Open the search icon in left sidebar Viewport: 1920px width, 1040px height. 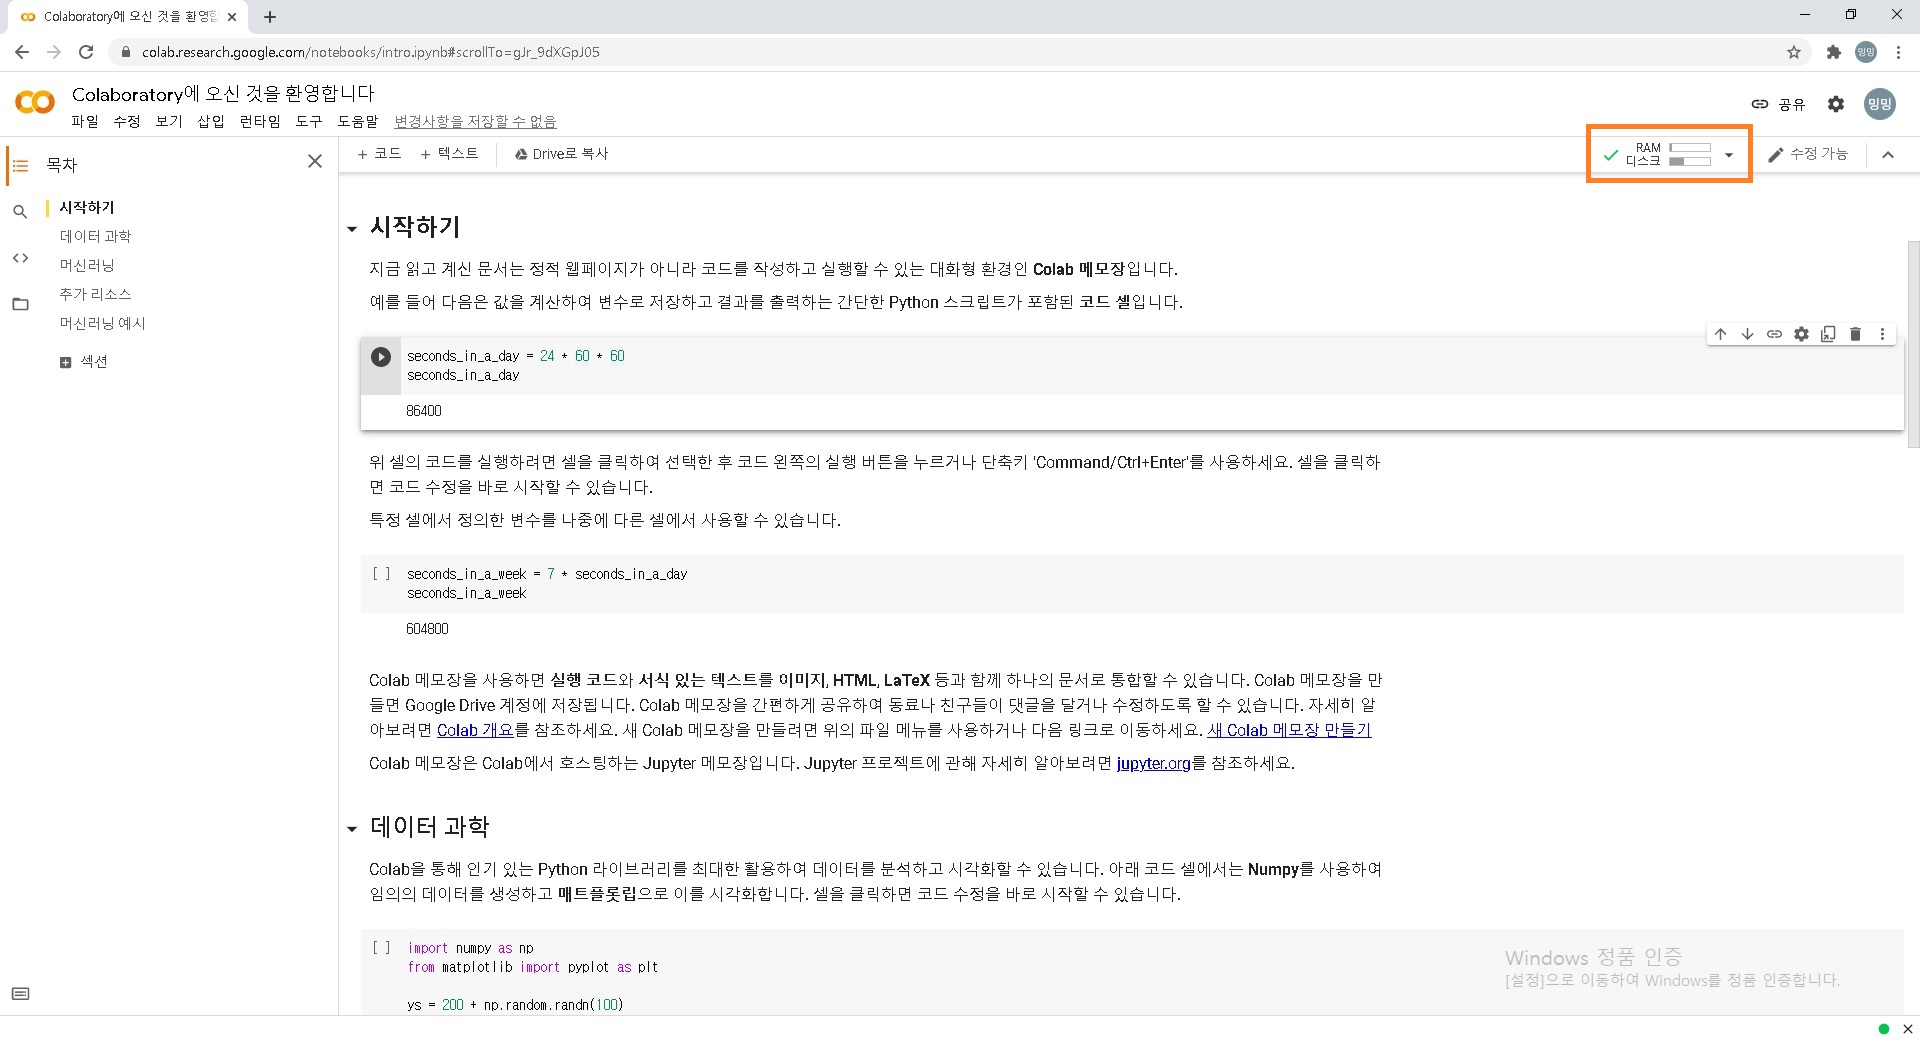point(20,212)
